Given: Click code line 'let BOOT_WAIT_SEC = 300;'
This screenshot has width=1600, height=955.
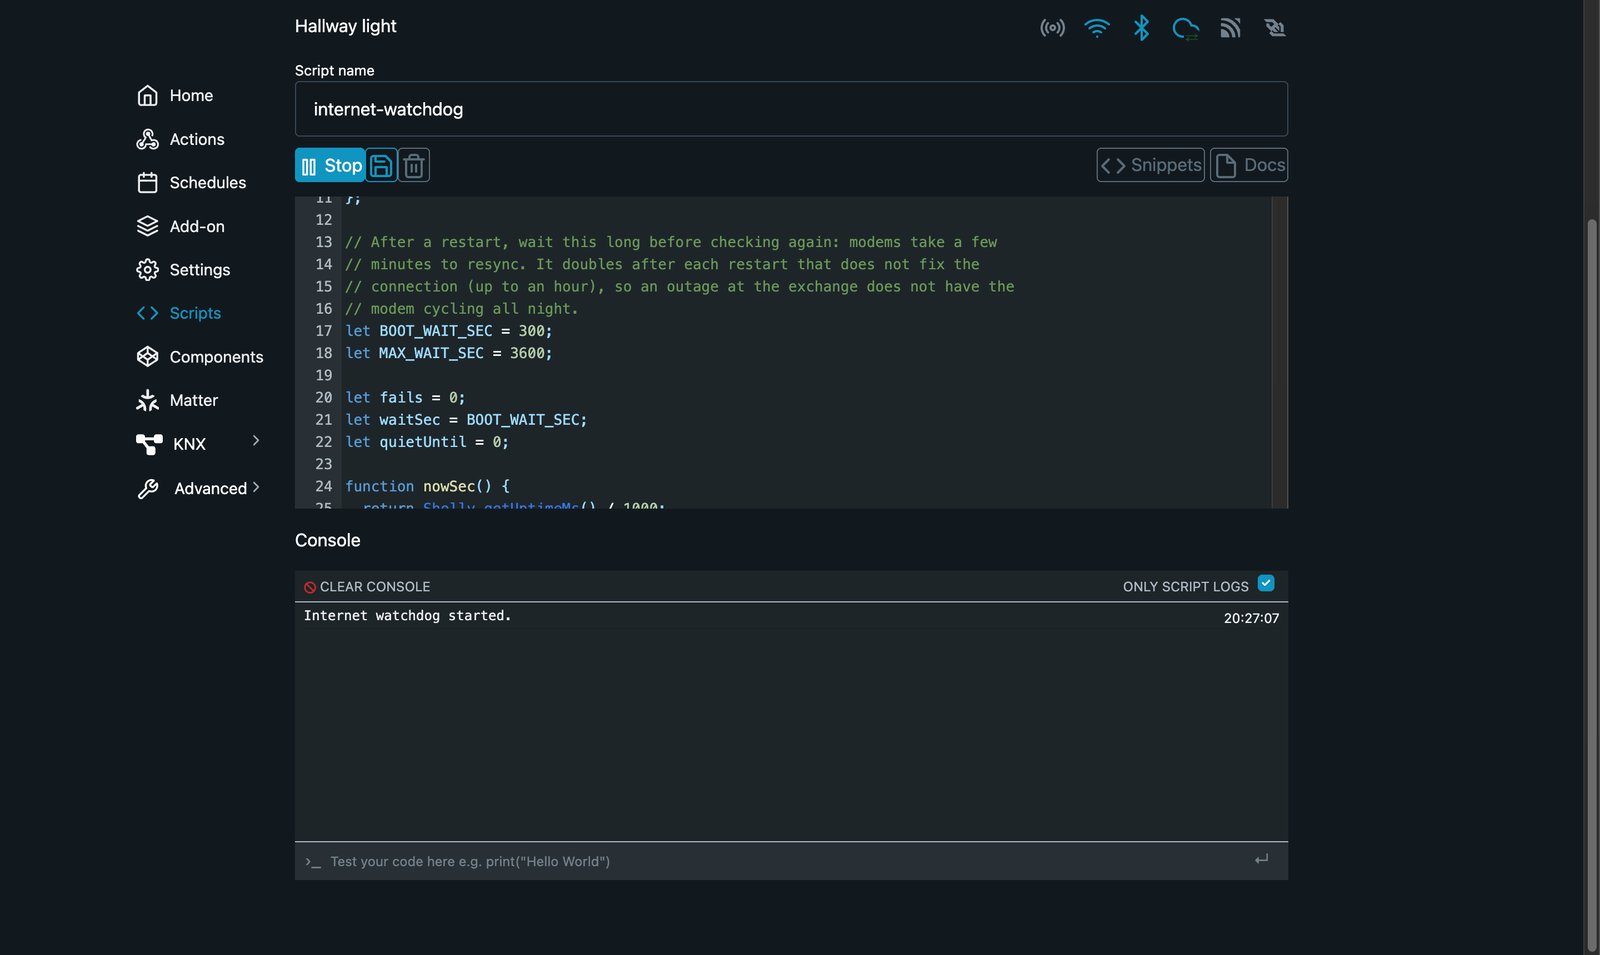Looking at the screenshot, I should [x=449, y=331].
